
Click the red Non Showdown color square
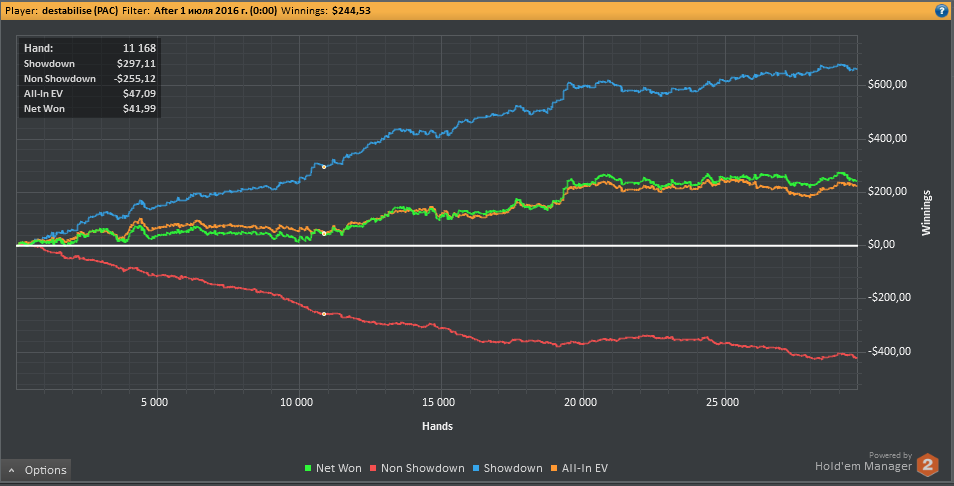[375, 469]
